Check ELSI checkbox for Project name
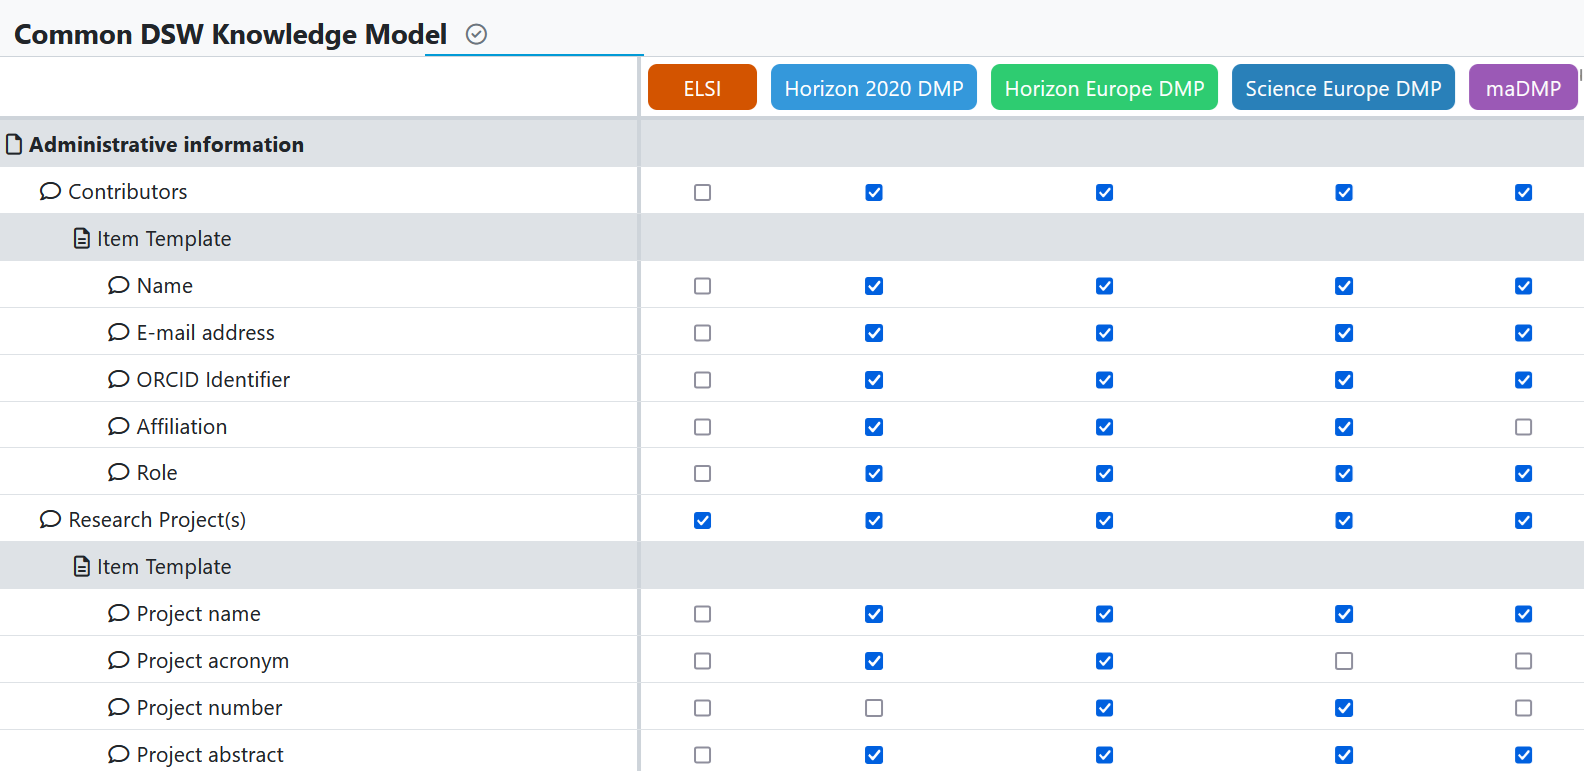 pos(703,614)
